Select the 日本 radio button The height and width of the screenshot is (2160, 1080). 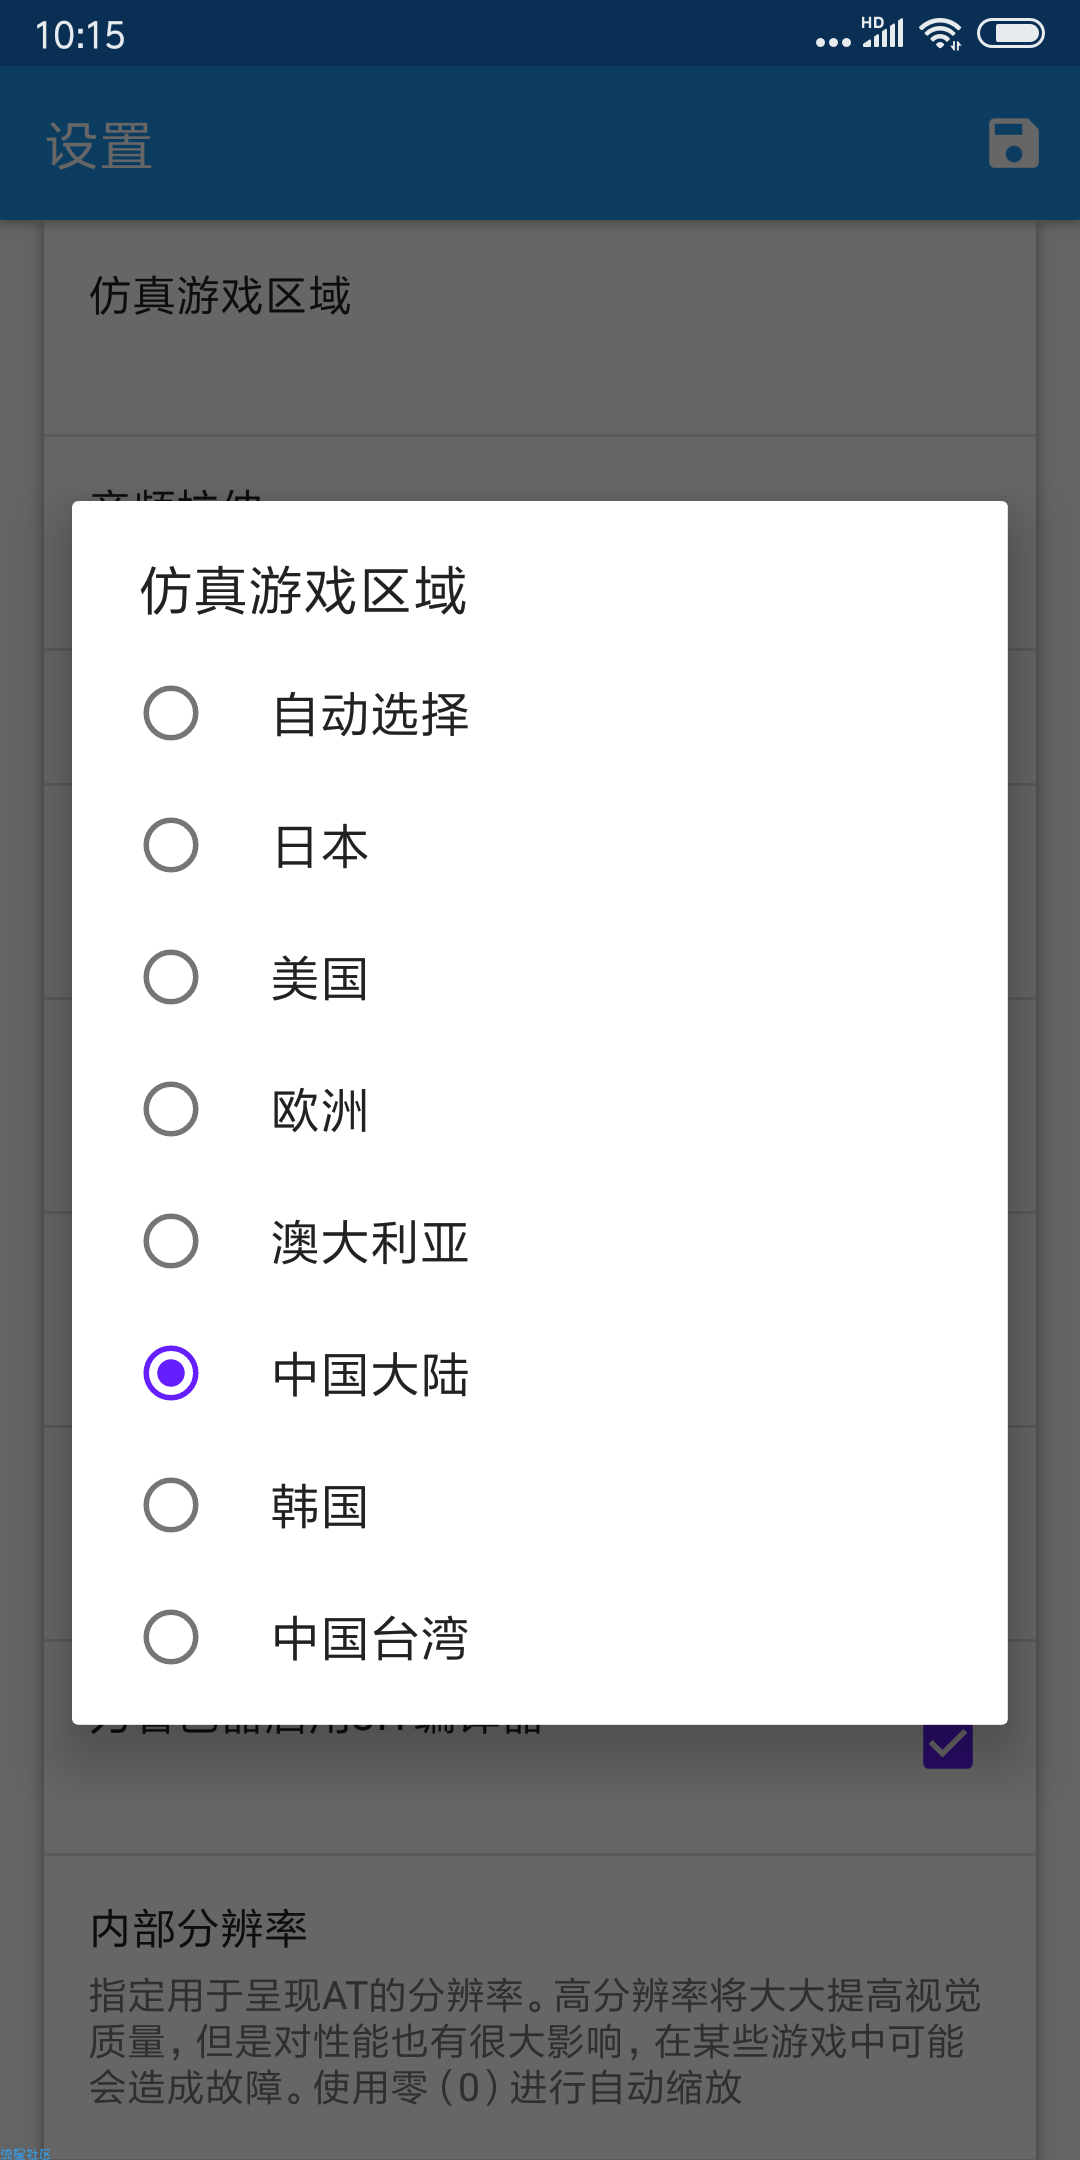coord(171,845)
